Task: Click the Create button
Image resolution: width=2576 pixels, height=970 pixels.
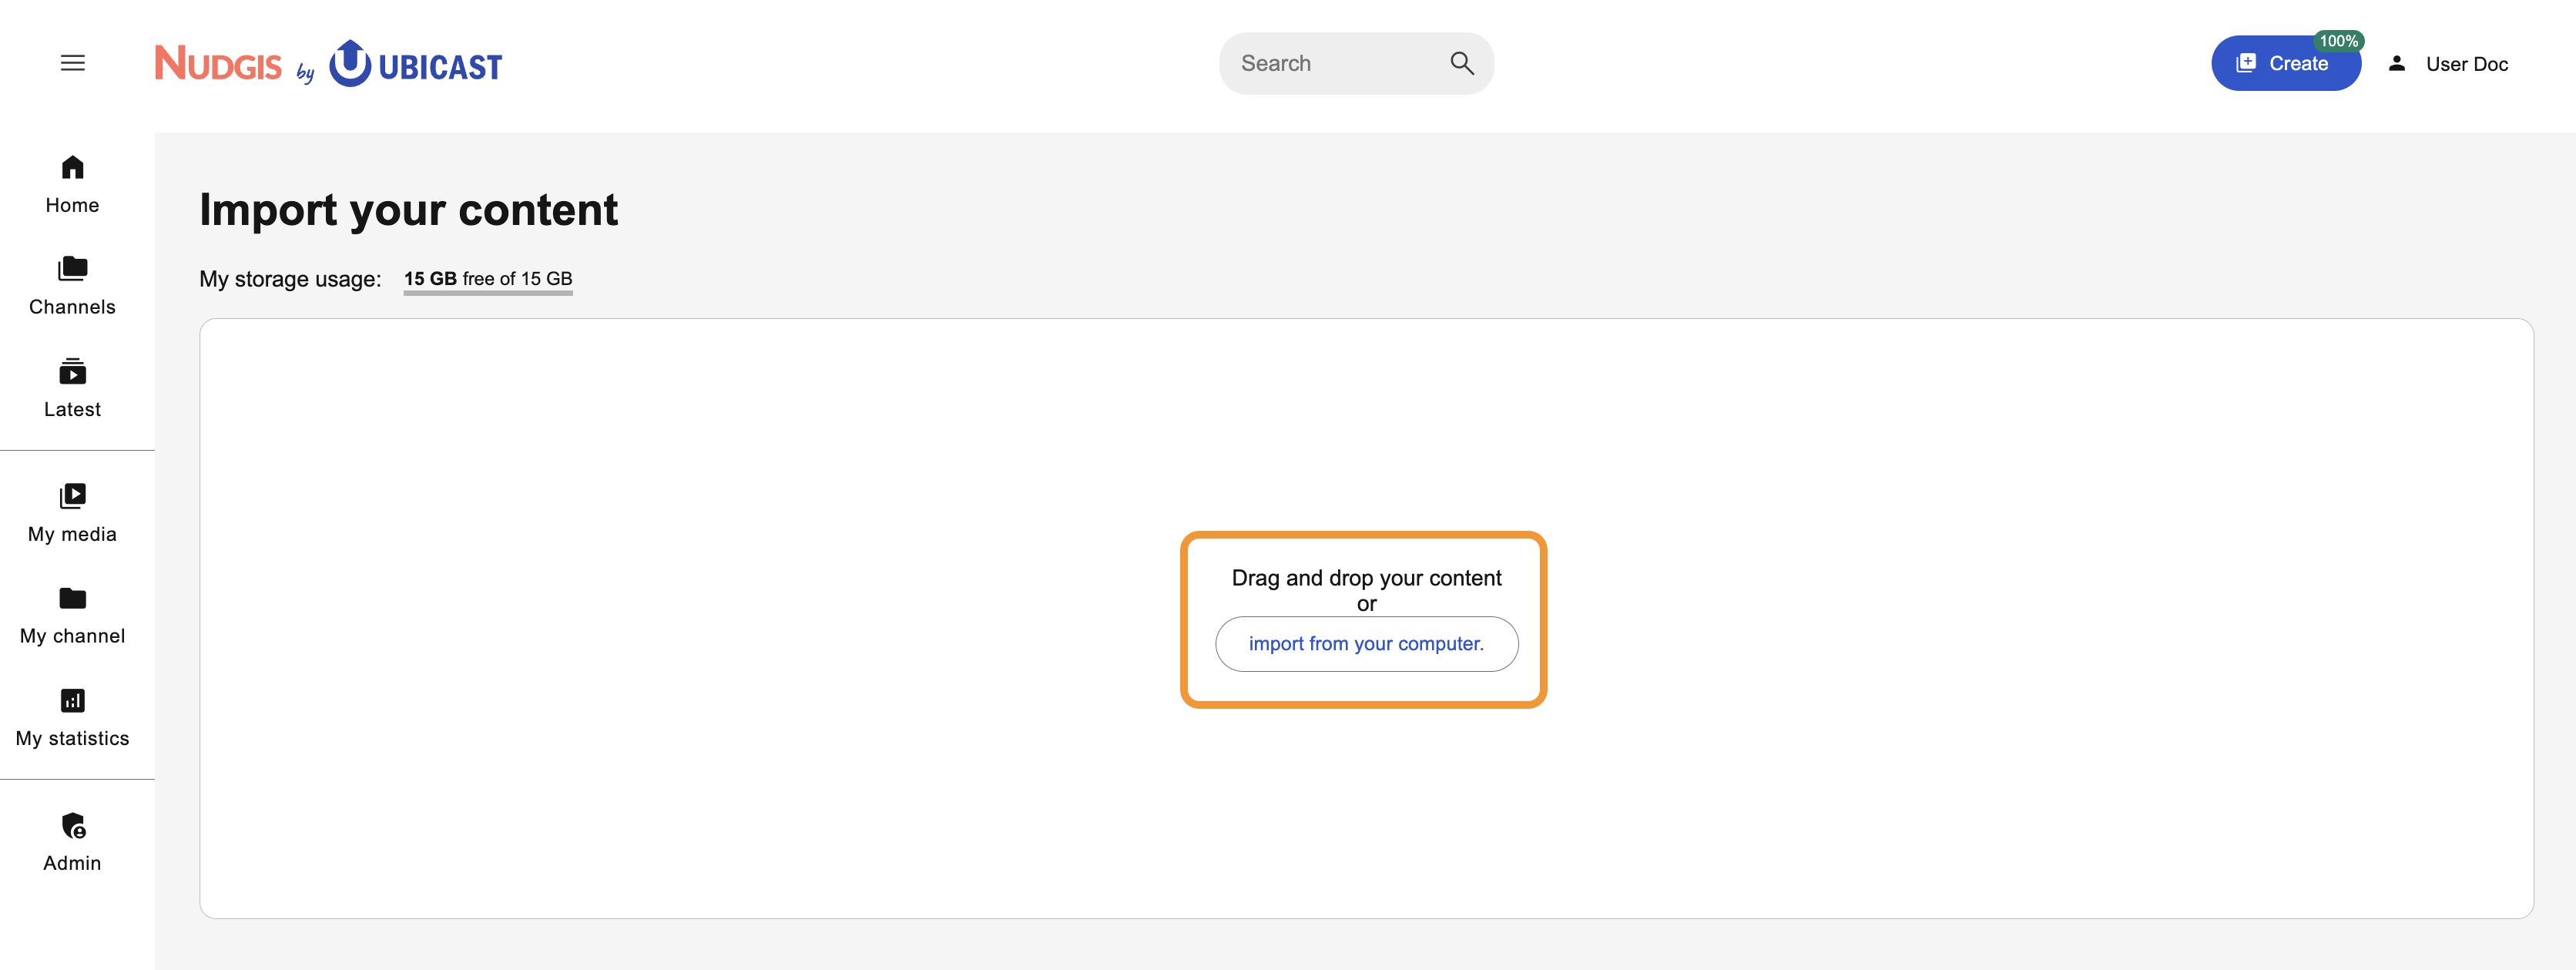Action: coord(2285,63)
